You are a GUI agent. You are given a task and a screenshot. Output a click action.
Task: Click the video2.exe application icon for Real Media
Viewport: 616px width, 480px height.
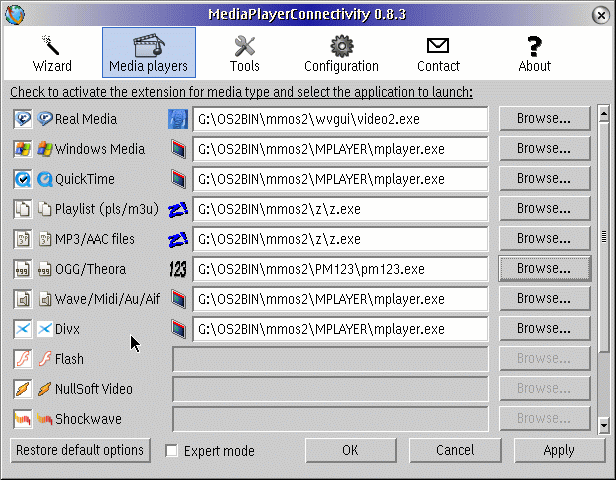point(178,119)
